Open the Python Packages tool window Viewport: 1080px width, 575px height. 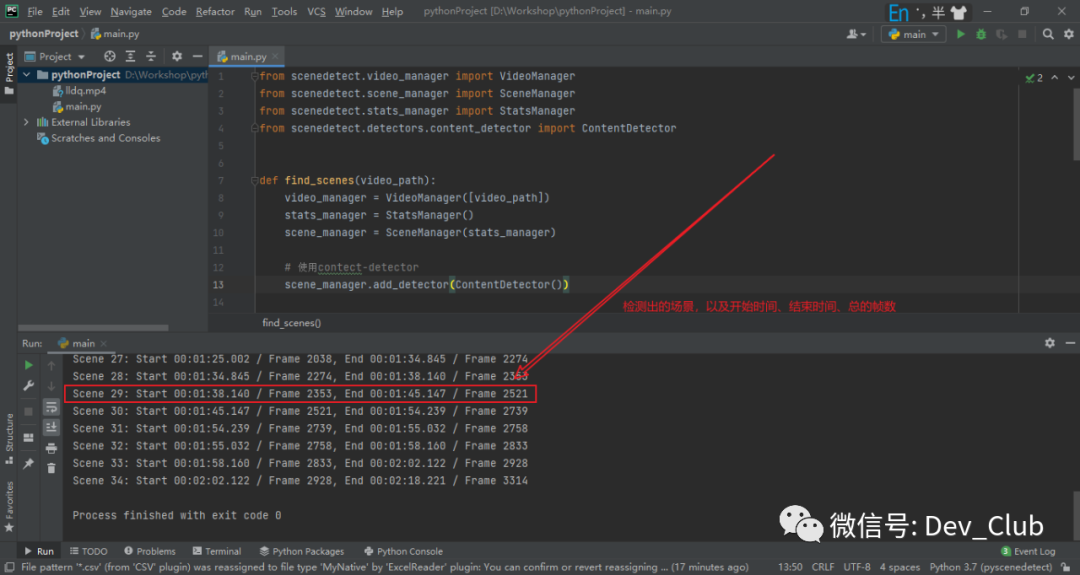(x=302, y=552)
